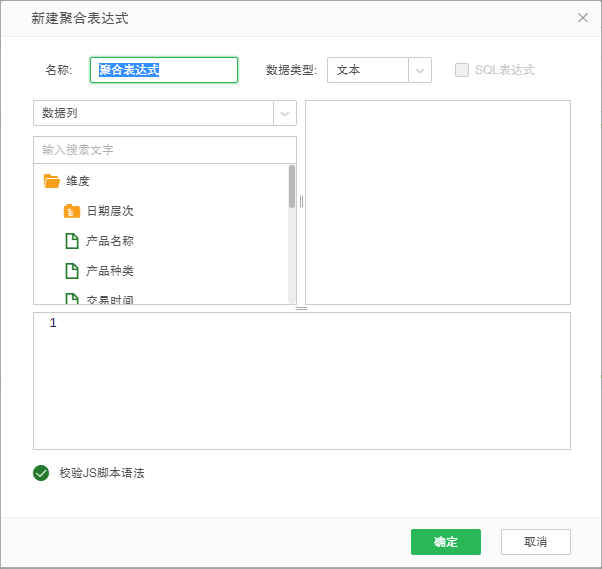
Task: Select 日期层次 tree item
Action: pos(110,211)
